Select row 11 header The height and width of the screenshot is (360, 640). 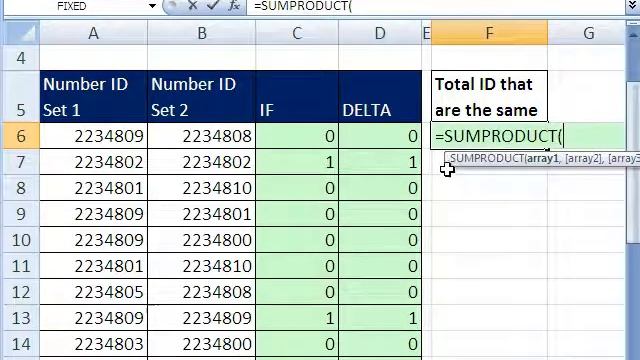click(22, 266)
